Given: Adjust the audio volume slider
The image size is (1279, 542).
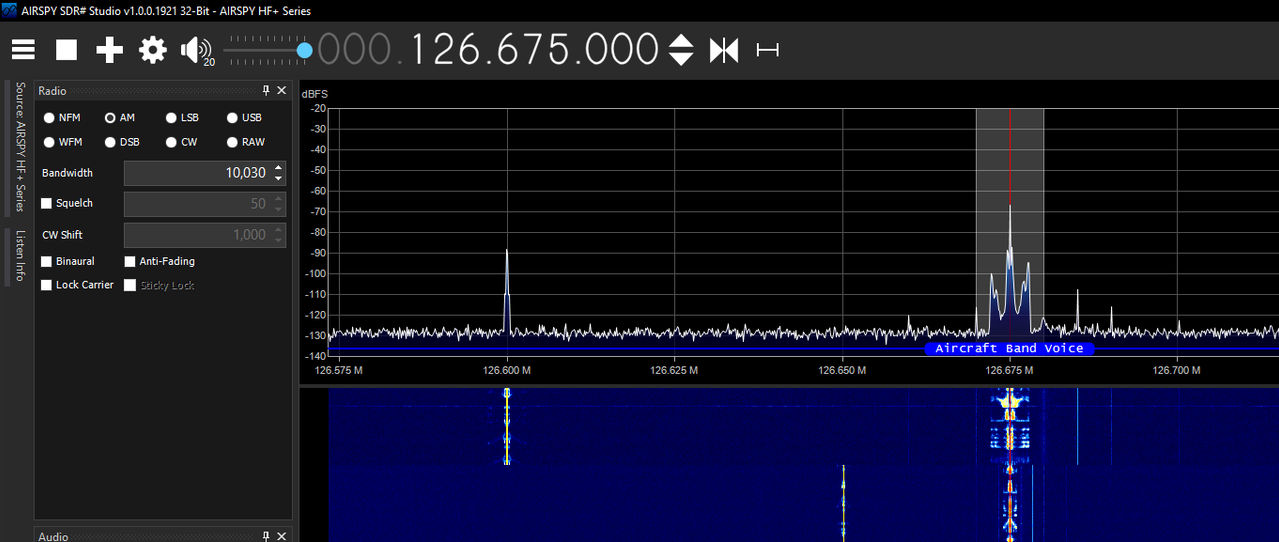Looking at the screenshot, I should point(268,49).
